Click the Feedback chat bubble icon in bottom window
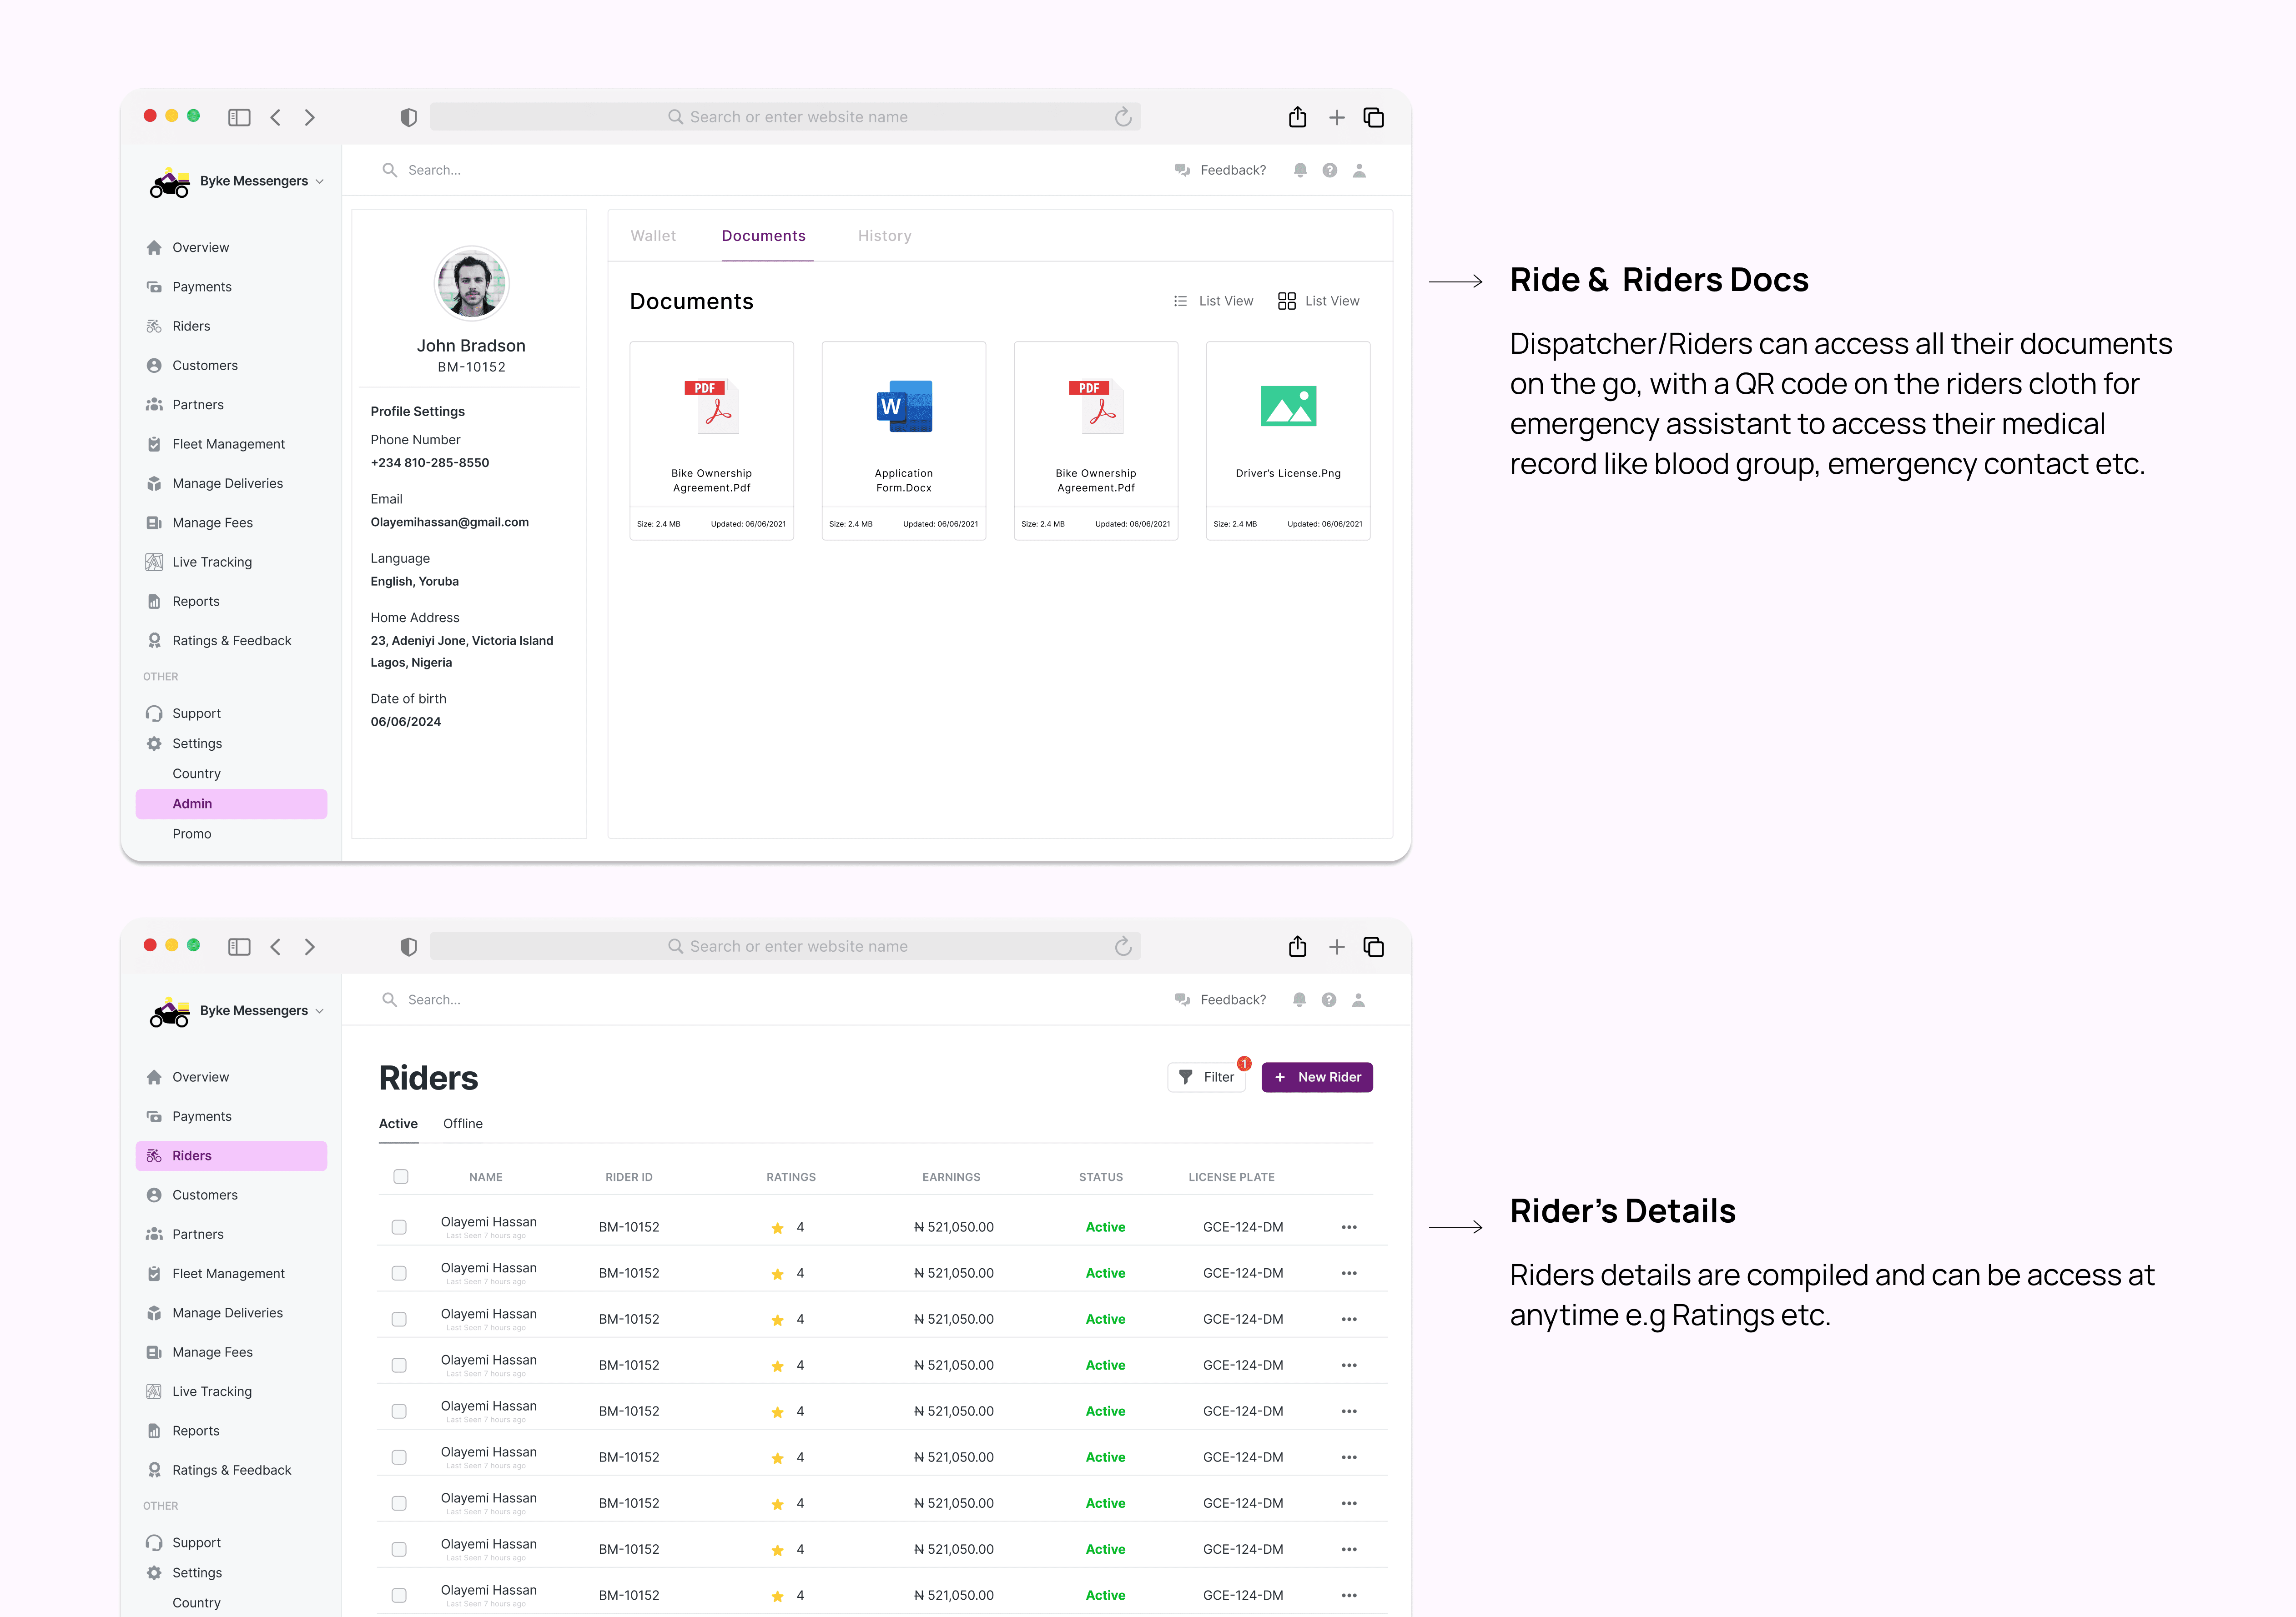The width and height of the screenshot is (2296, 1617). coord(1181,1000)
